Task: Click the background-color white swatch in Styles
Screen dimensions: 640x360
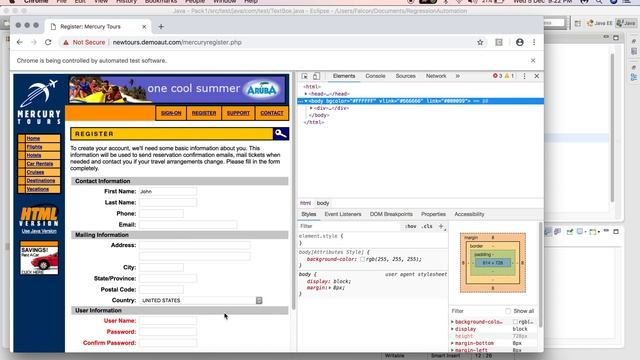Action: point(362,259)
